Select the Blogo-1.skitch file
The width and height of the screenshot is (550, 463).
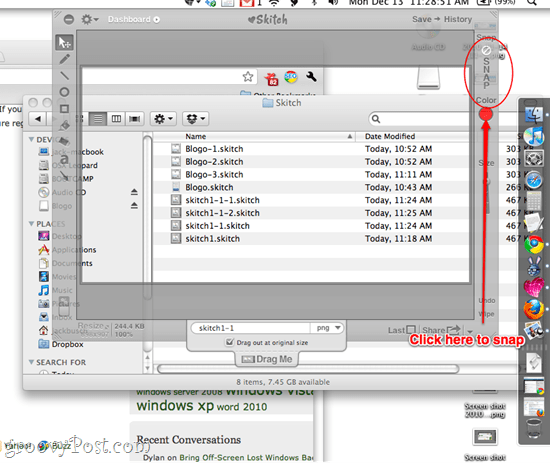point(214,149)
